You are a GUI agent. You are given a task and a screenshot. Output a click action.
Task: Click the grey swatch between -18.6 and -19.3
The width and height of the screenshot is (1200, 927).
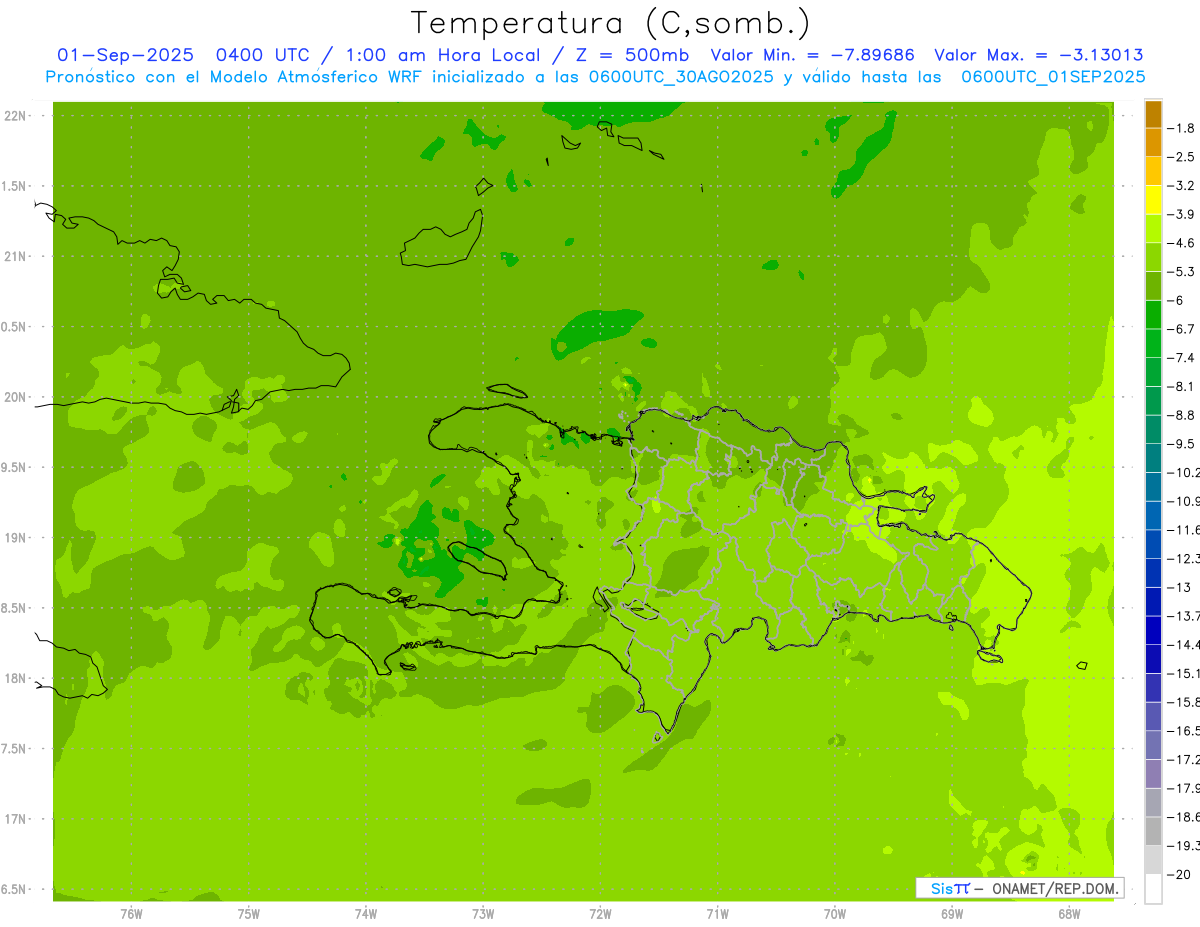1153,831
